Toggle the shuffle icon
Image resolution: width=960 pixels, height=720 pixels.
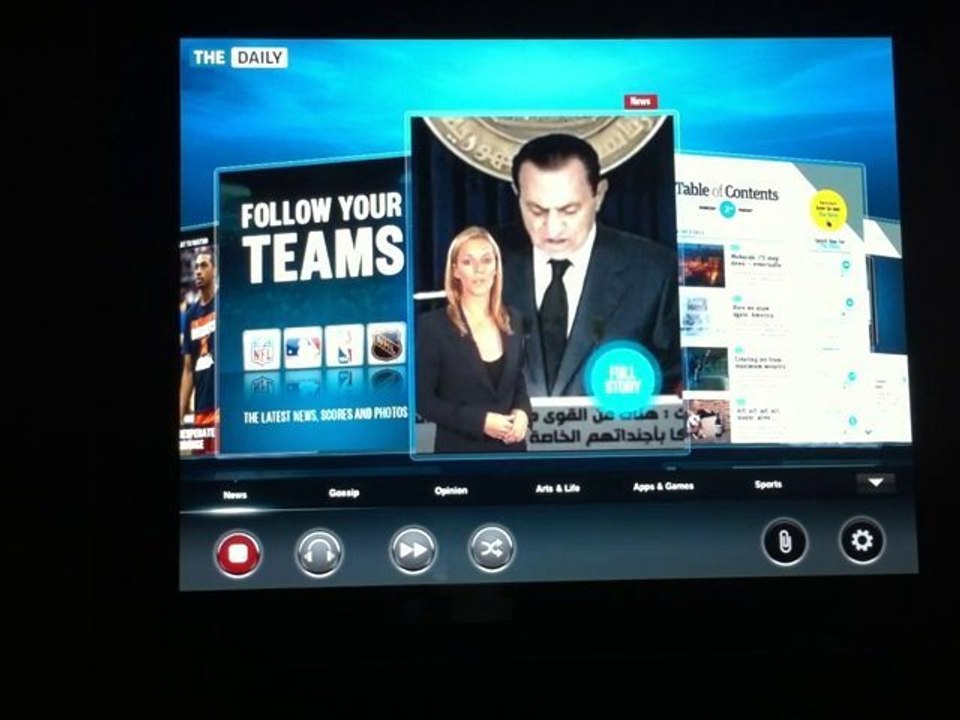pos(491,548)
